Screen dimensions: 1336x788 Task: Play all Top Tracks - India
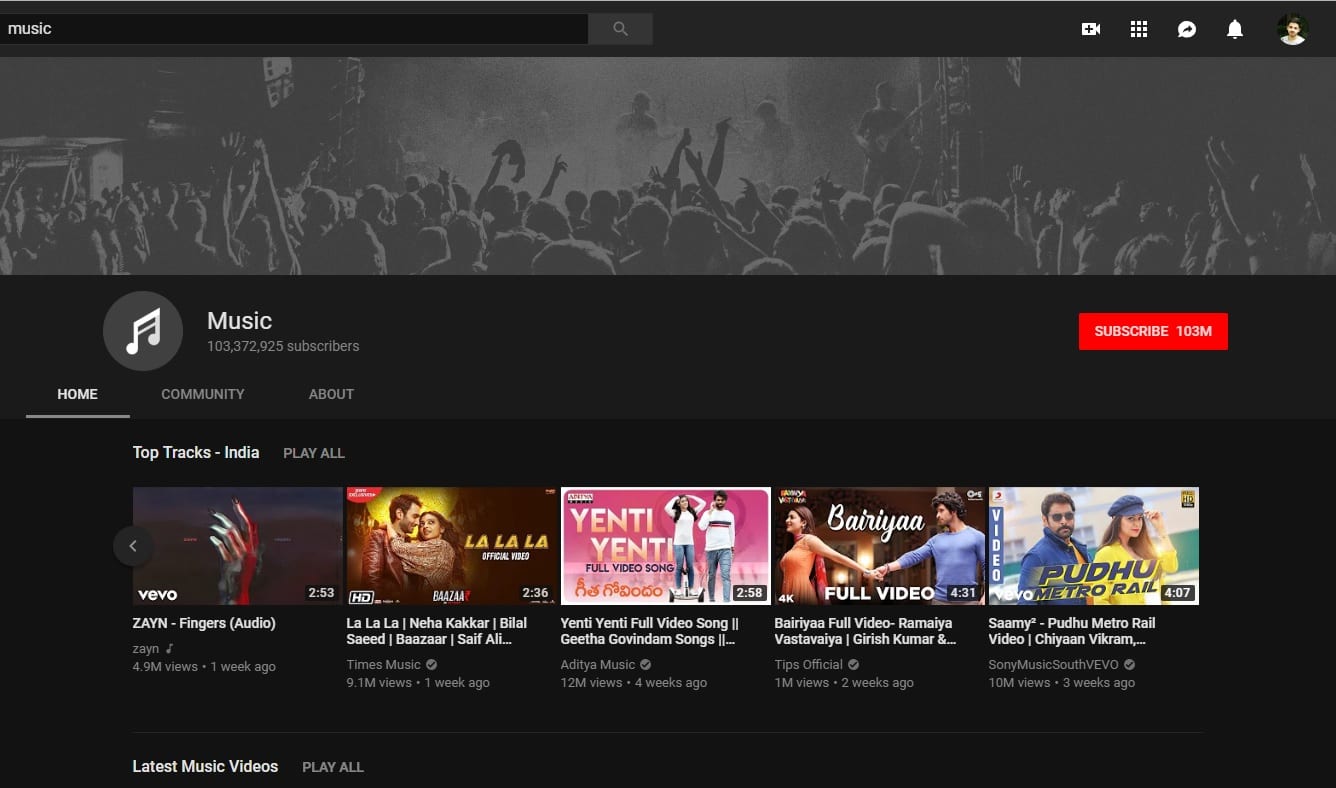pyautogui.click(x=314, y=453)
